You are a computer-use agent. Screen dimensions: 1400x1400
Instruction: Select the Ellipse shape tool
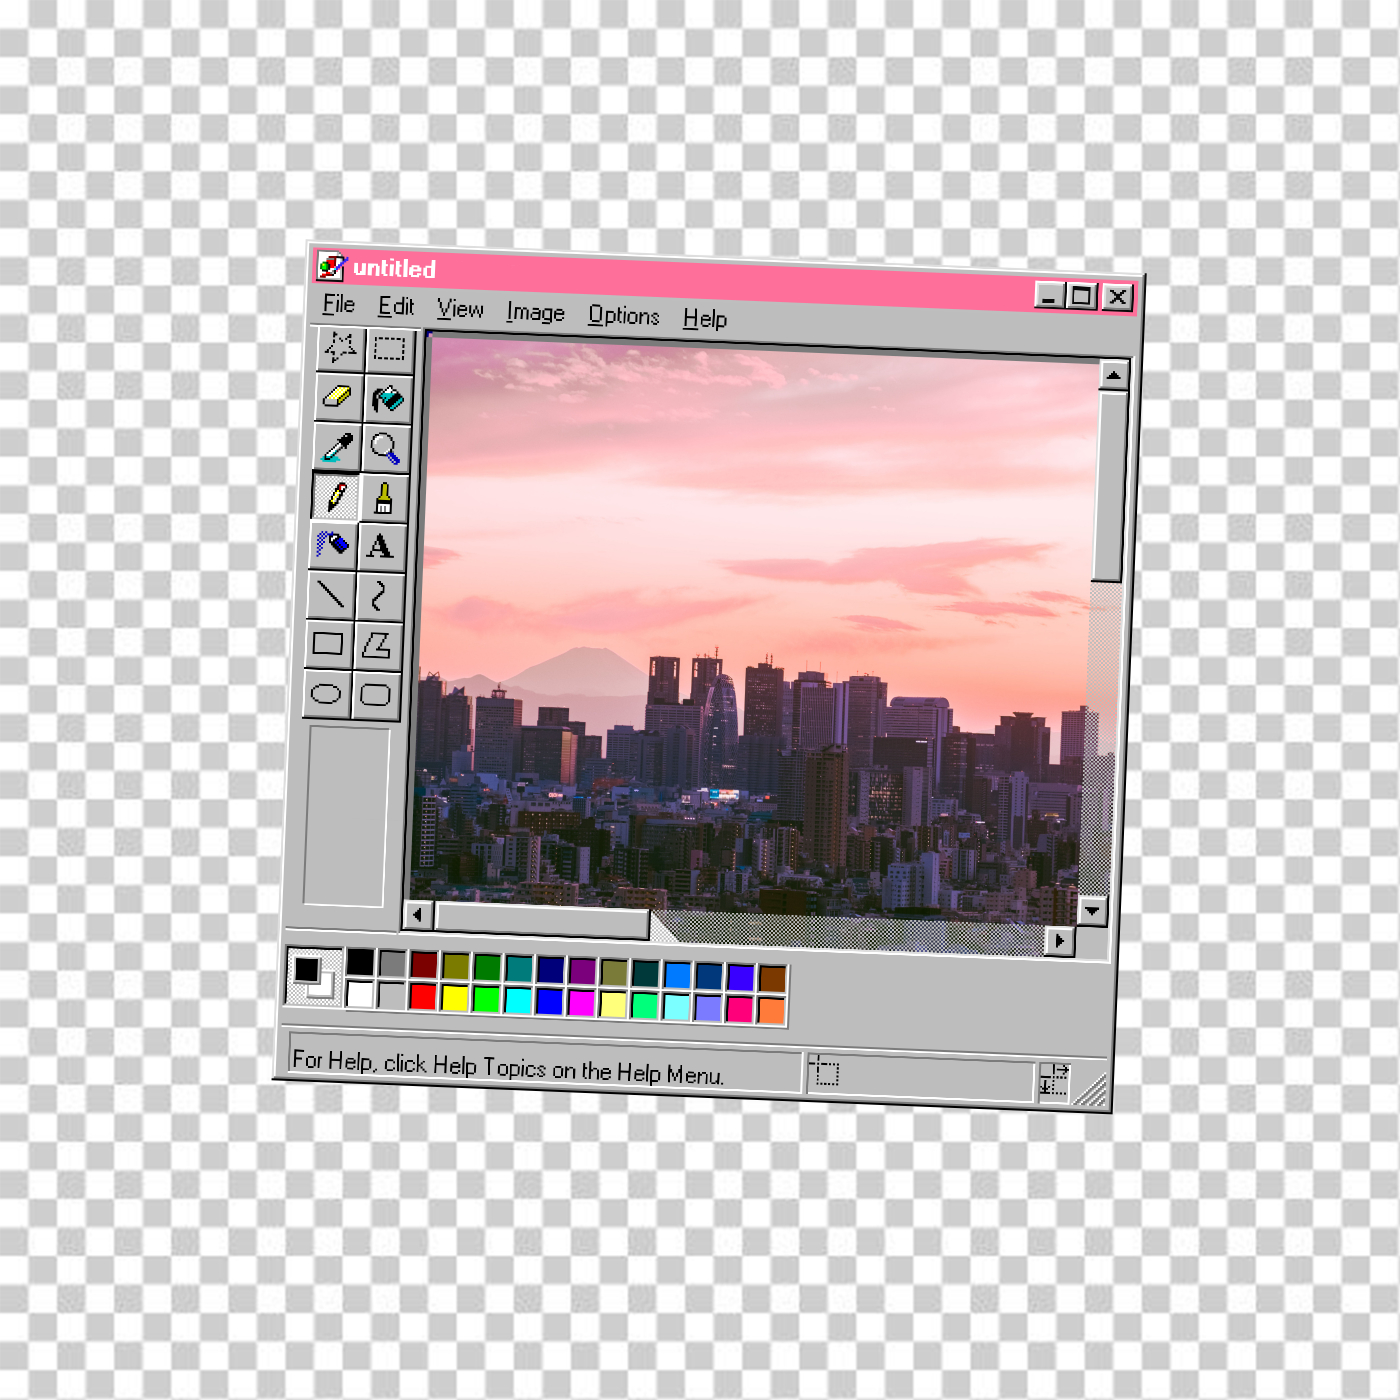[326, 693]
